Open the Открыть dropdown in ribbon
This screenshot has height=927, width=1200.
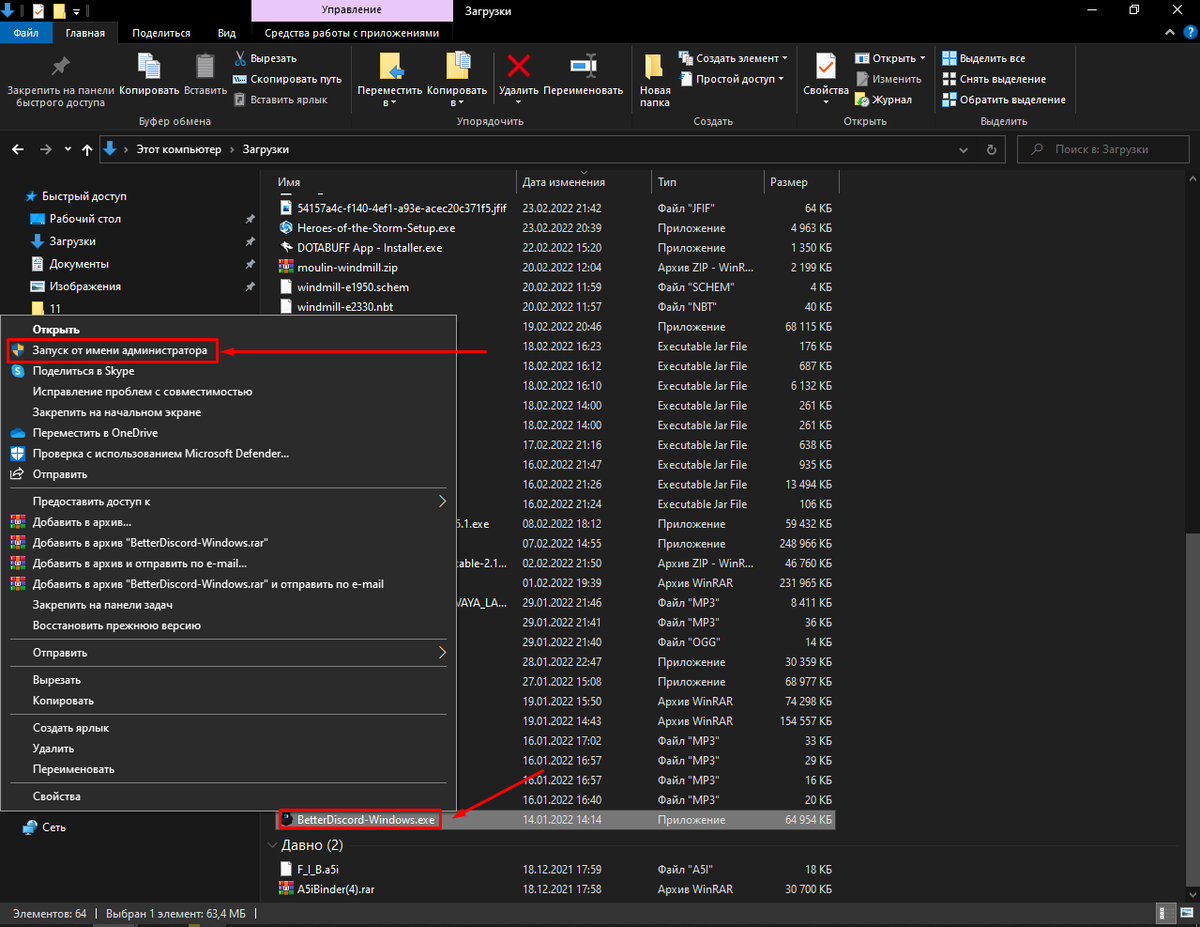pyautogui.click(x=890, y=58)
